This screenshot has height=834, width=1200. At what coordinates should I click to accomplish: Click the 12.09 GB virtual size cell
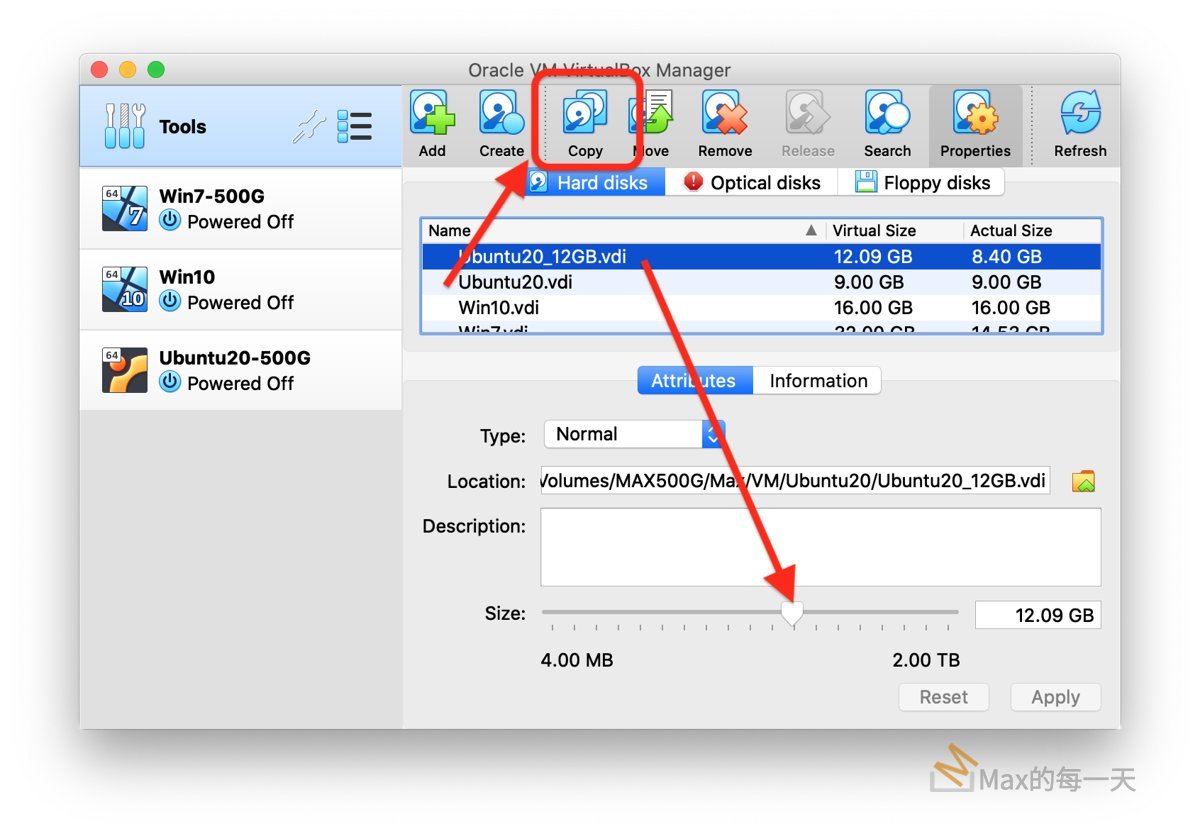coord(873,257)
